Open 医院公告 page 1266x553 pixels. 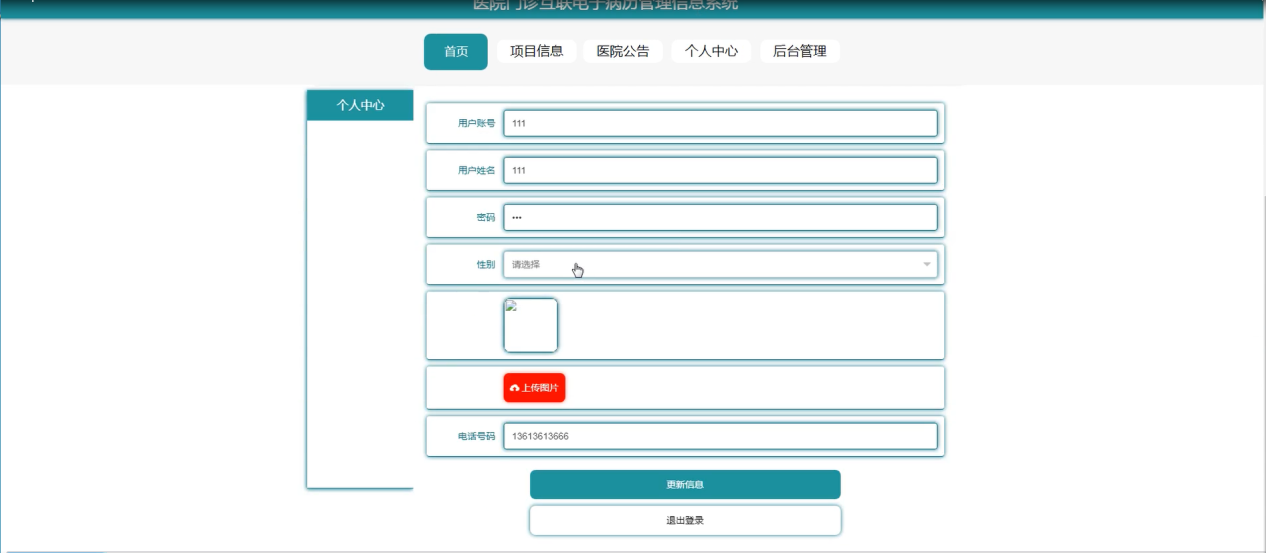(623, 52)
